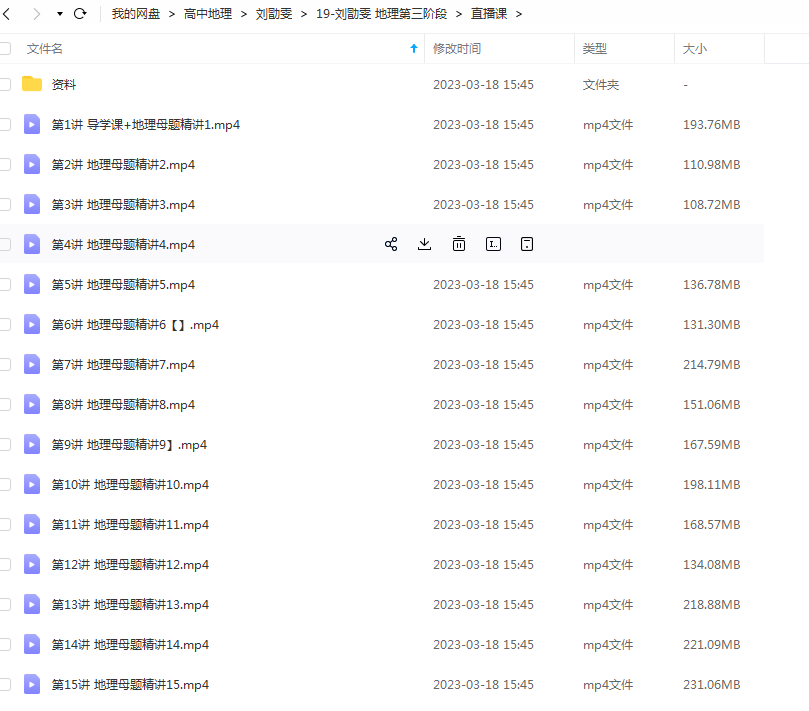Image resolution: width=809 pixels, height=711 pixels.
Task: Open 第15讲 地理母题精讲15.mp4 video
Action: (130, 685)
